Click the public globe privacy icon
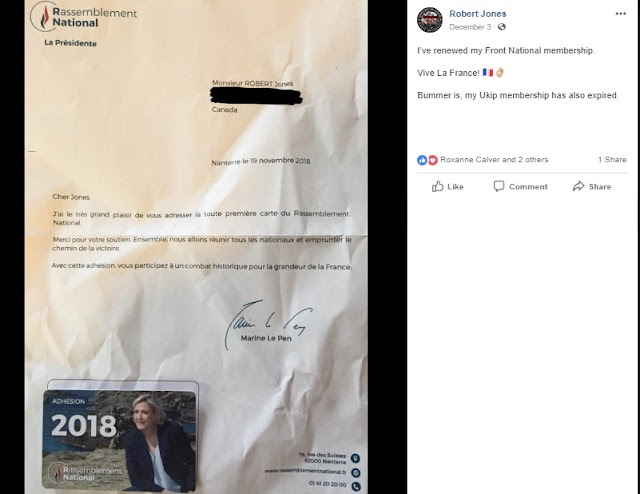 (x=502, y=27)
